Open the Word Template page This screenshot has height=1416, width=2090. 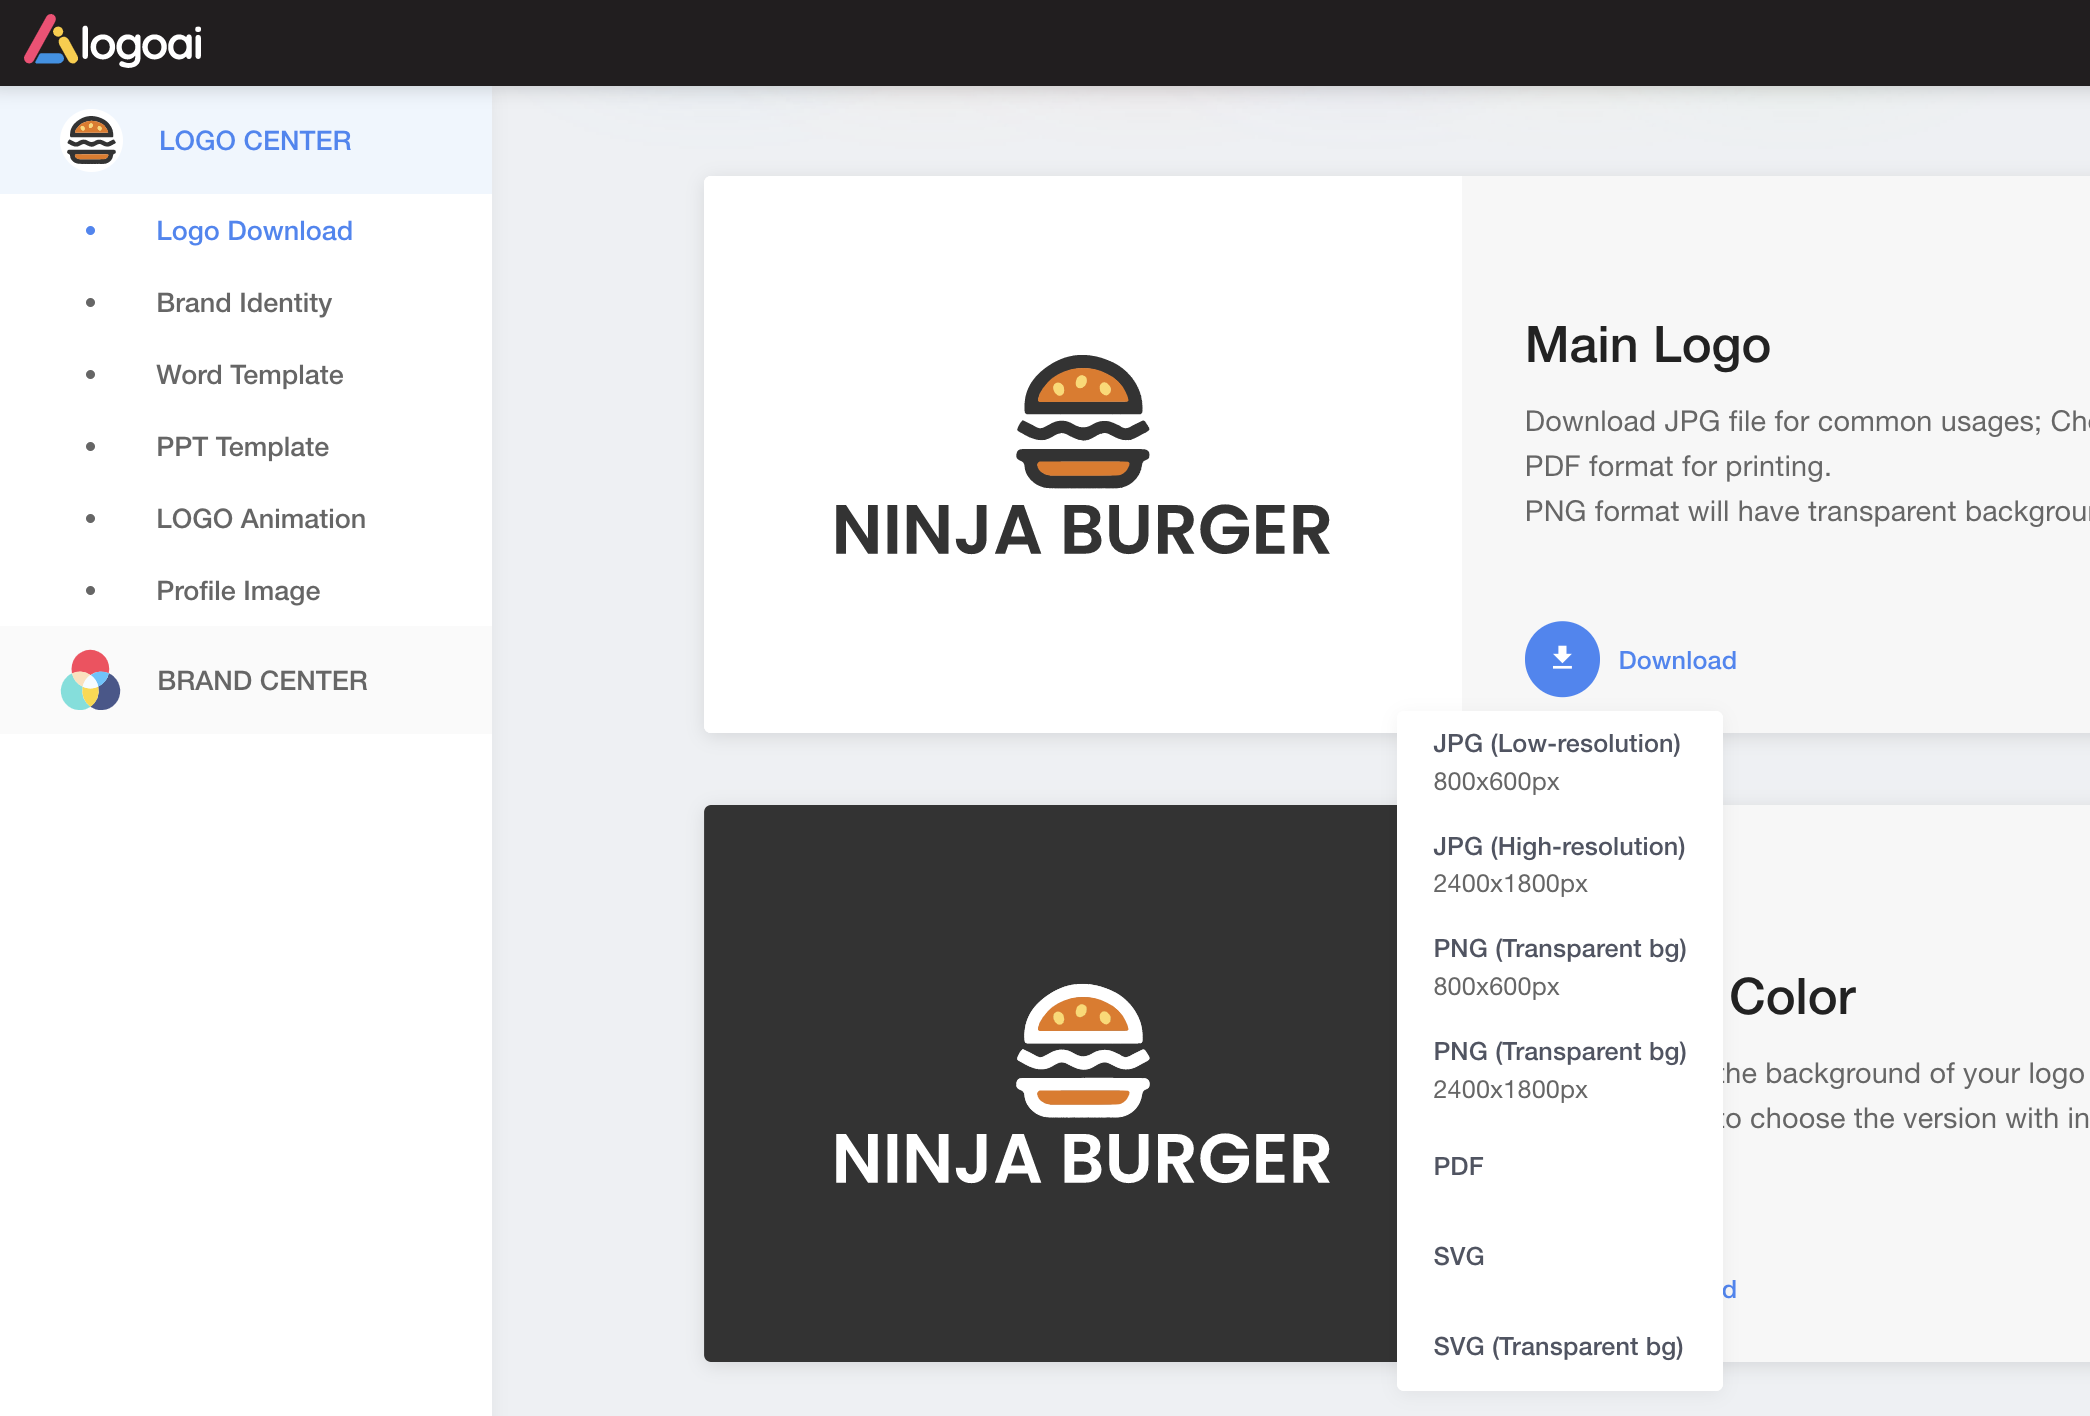[x=249, y=375]
